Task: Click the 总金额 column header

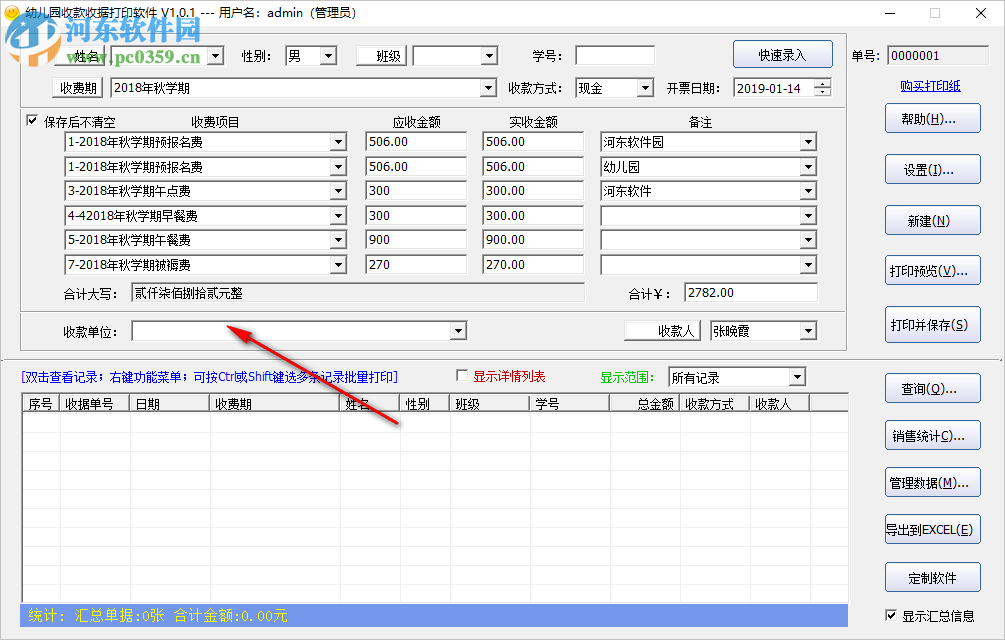Action: 645,404
